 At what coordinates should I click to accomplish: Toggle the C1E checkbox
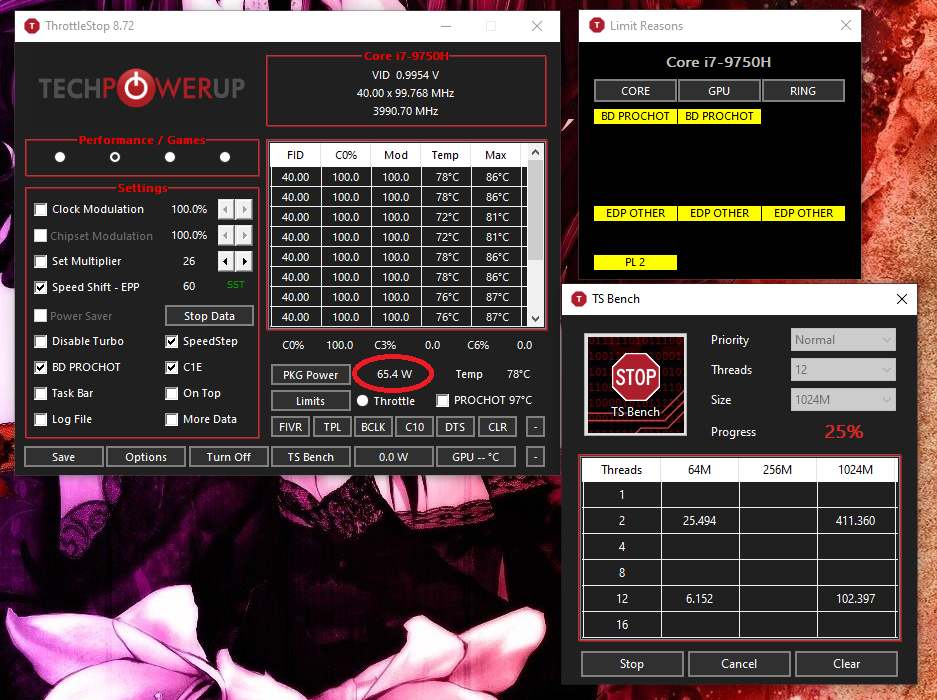point(172,367)
